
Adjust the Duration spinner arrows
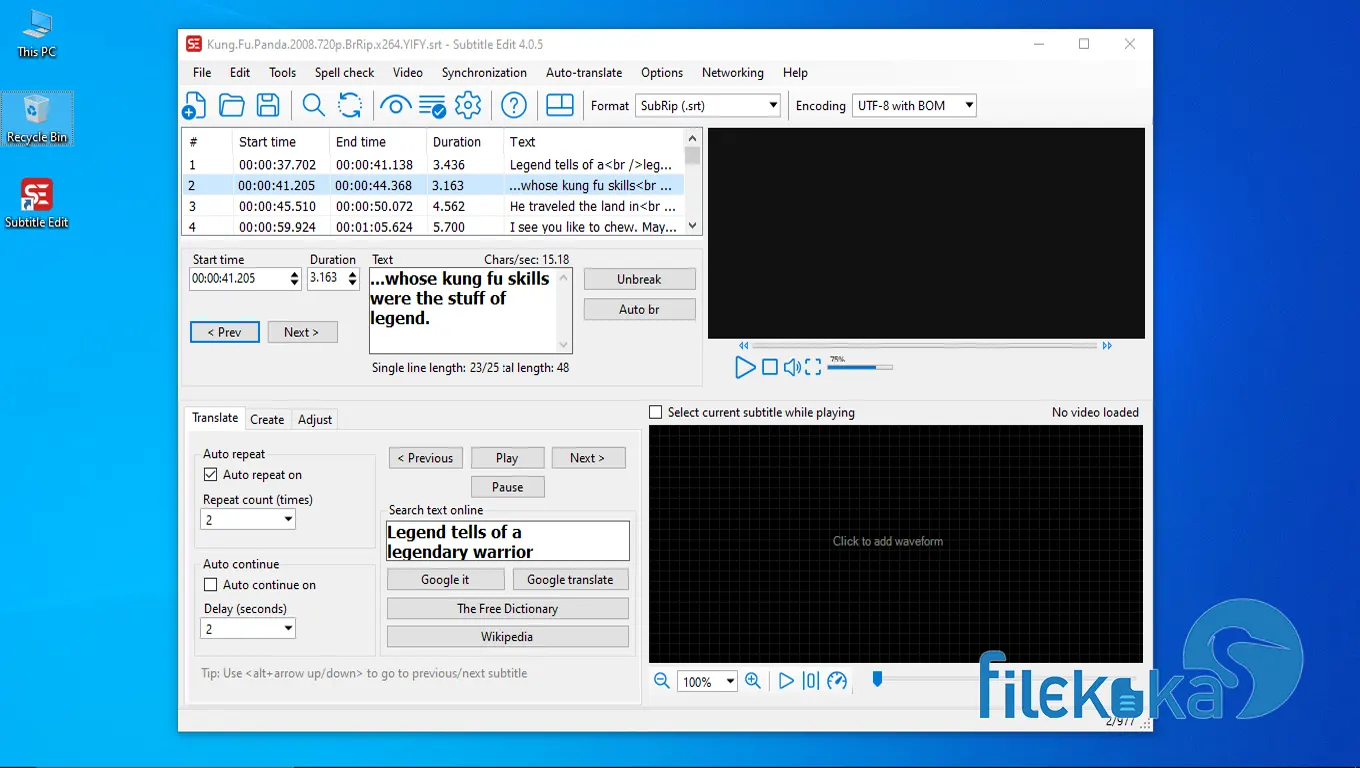(353, 279)
